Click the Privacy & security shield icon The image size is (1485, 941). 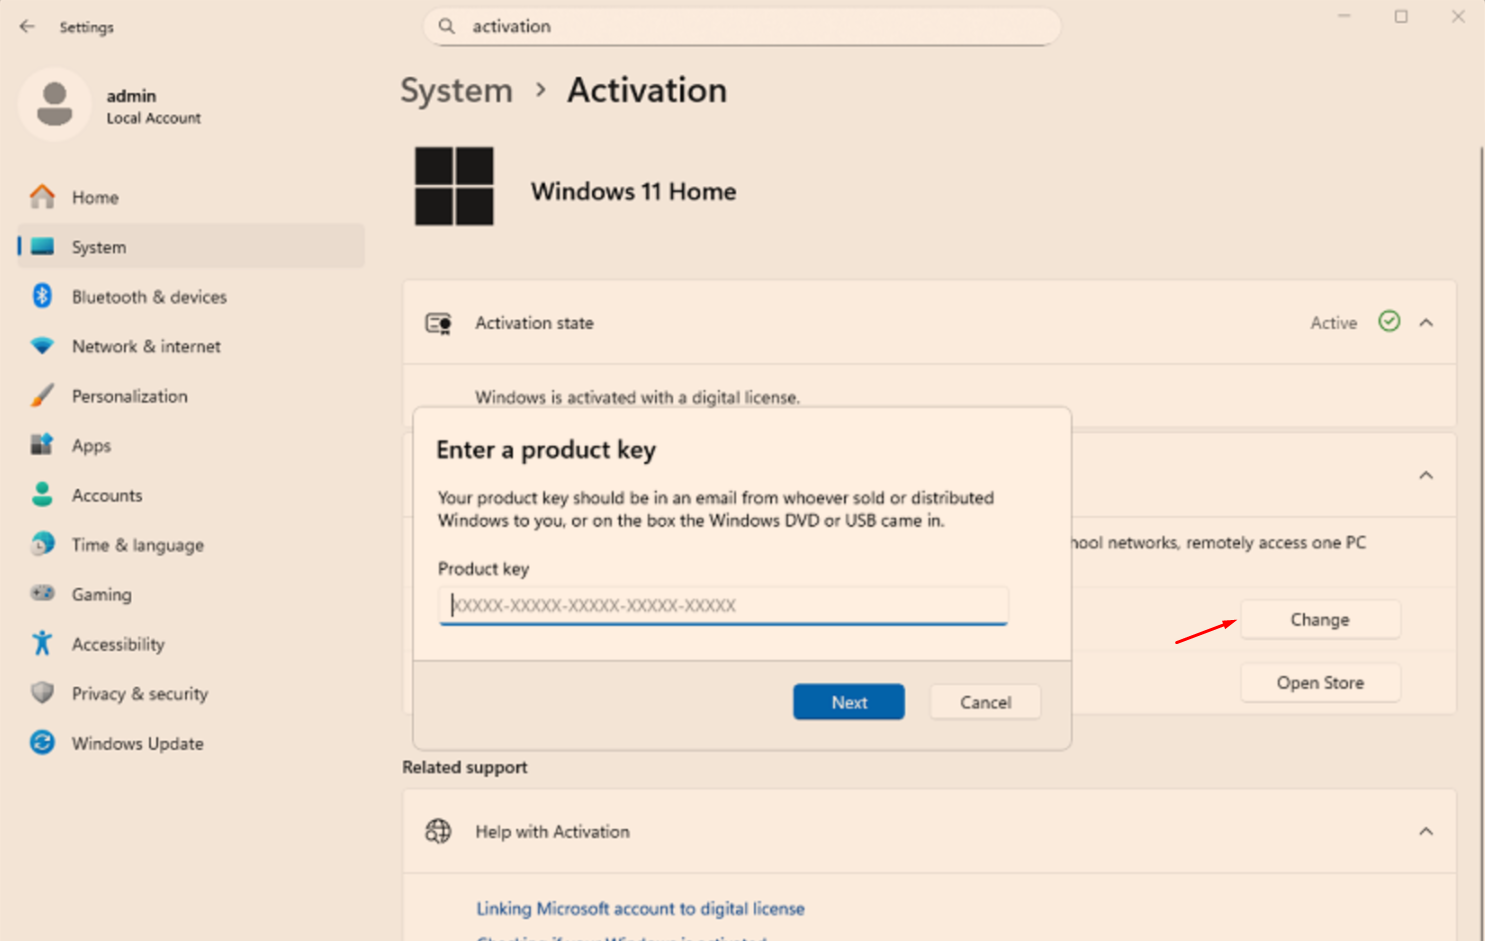[x=42, y=693]
